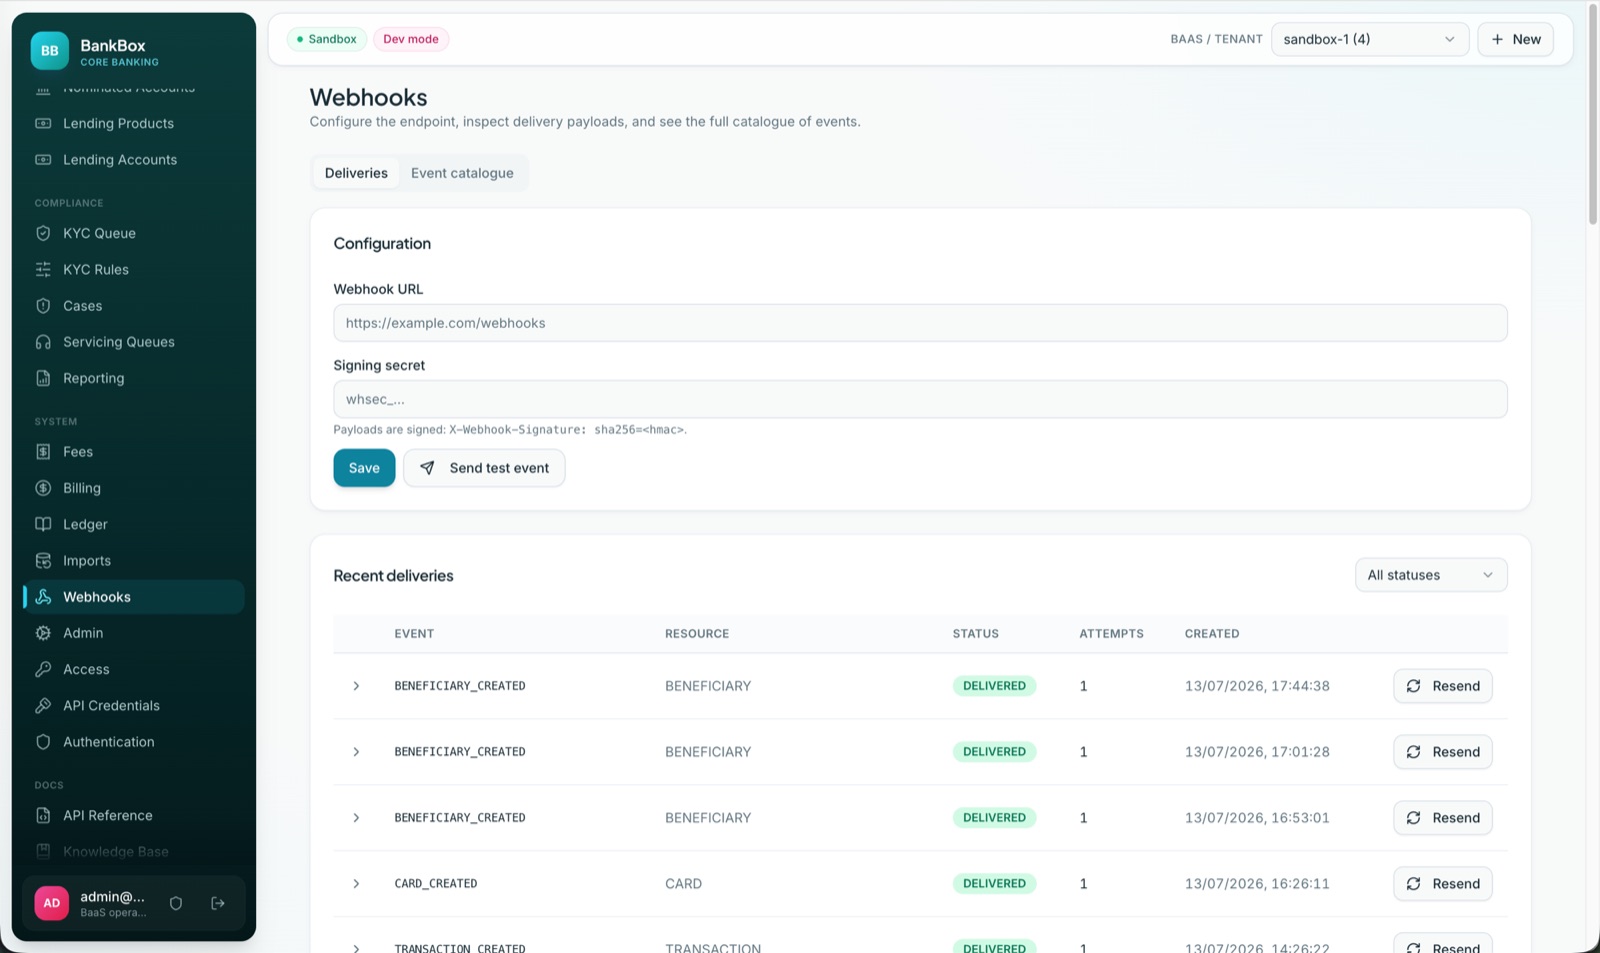1600x953 pixels.
Task: Resend the 16:53:01 delivery
Action: click(1442, 818)
